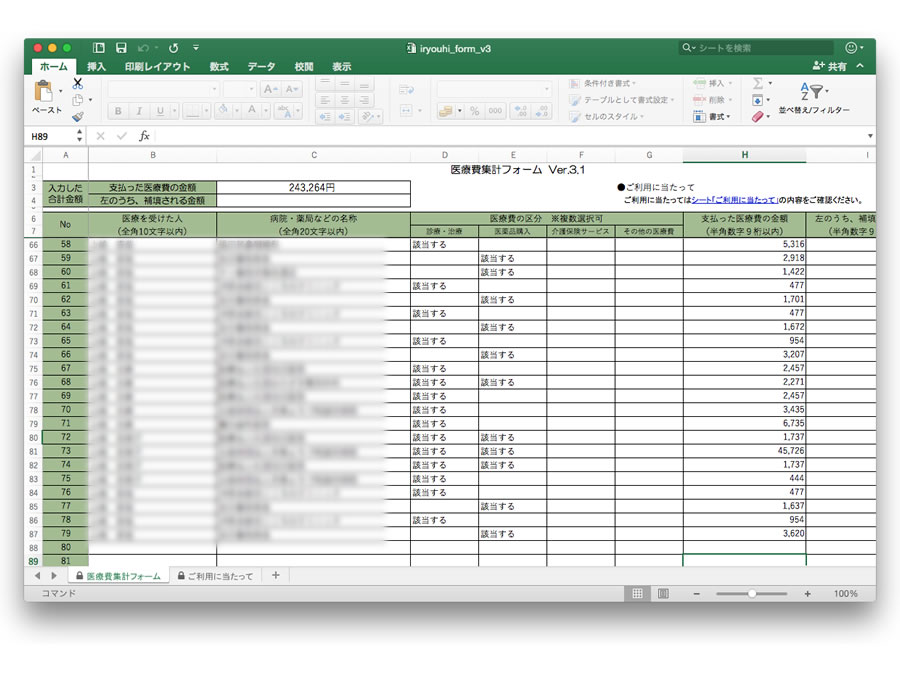This screenshot has height=675, width=900.
Task: Click the Increase Indent icon
Action: coord(344,117)
